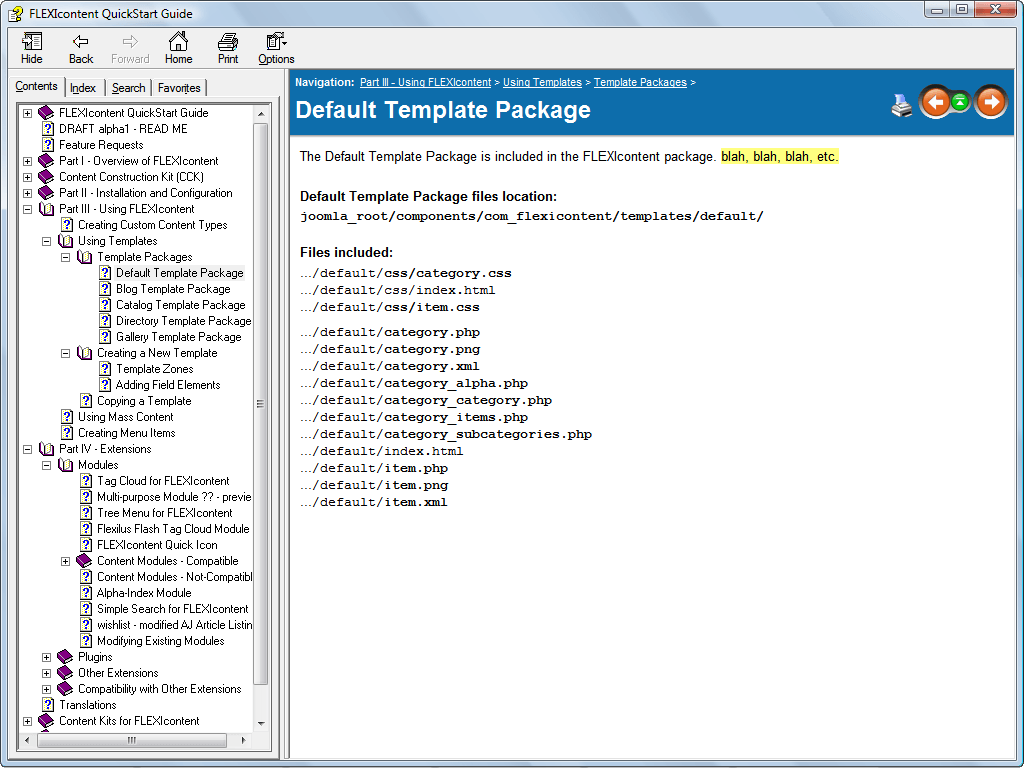
Task: Open Using Templates breadcrumb link
Action: tap(542, 82)
